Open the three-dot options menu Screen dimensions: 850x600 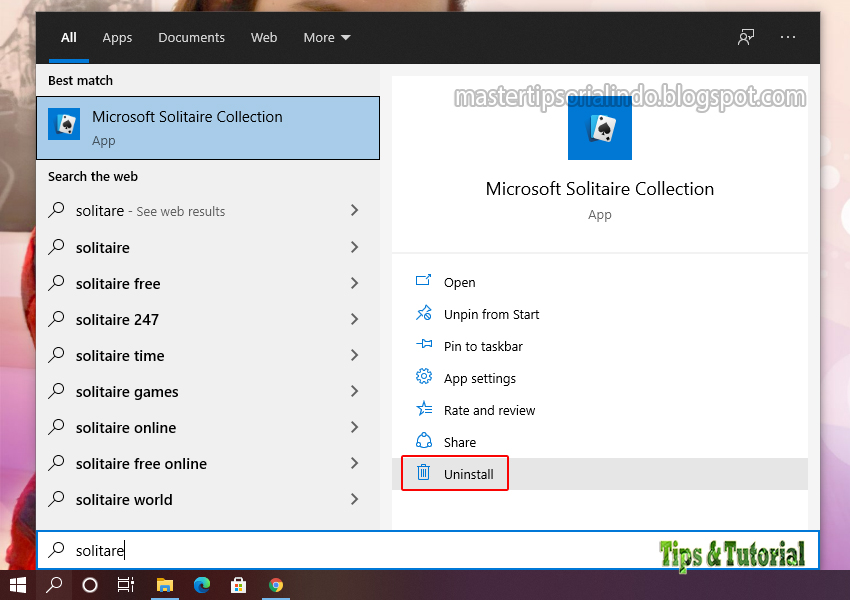point(788,37)
